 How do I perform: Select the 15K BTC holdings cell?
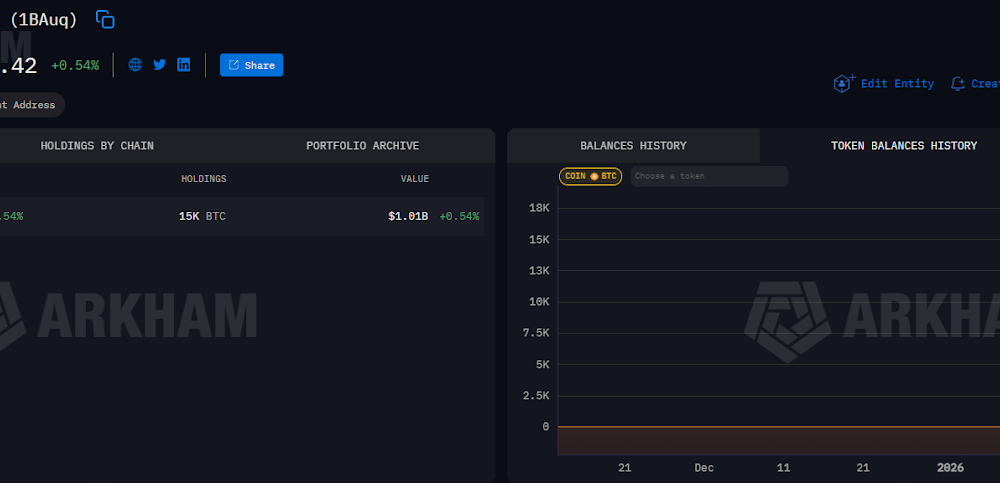(x=202, y=216)
